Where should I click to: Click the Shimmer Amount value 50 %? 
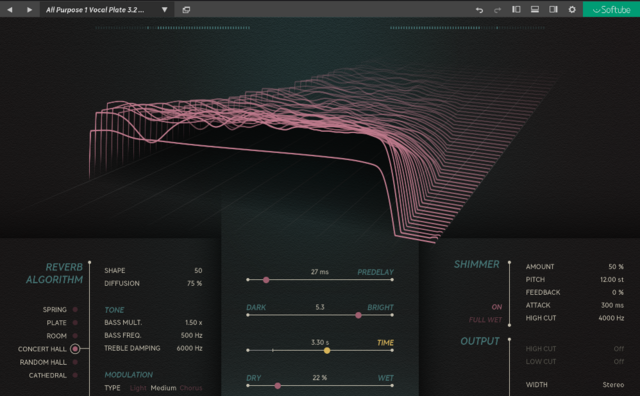coord(616,267)
